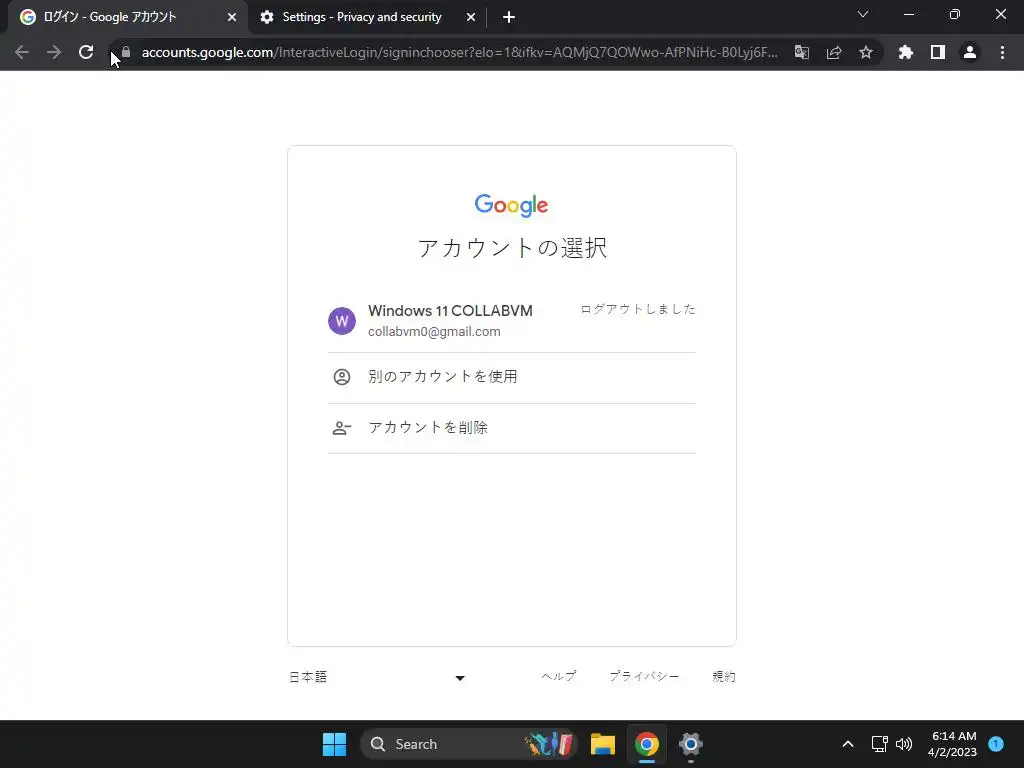The height and width of the screenshot is (768, 1024).
Task: Open the volume speaker tray icon
Action: click(904, 744)
